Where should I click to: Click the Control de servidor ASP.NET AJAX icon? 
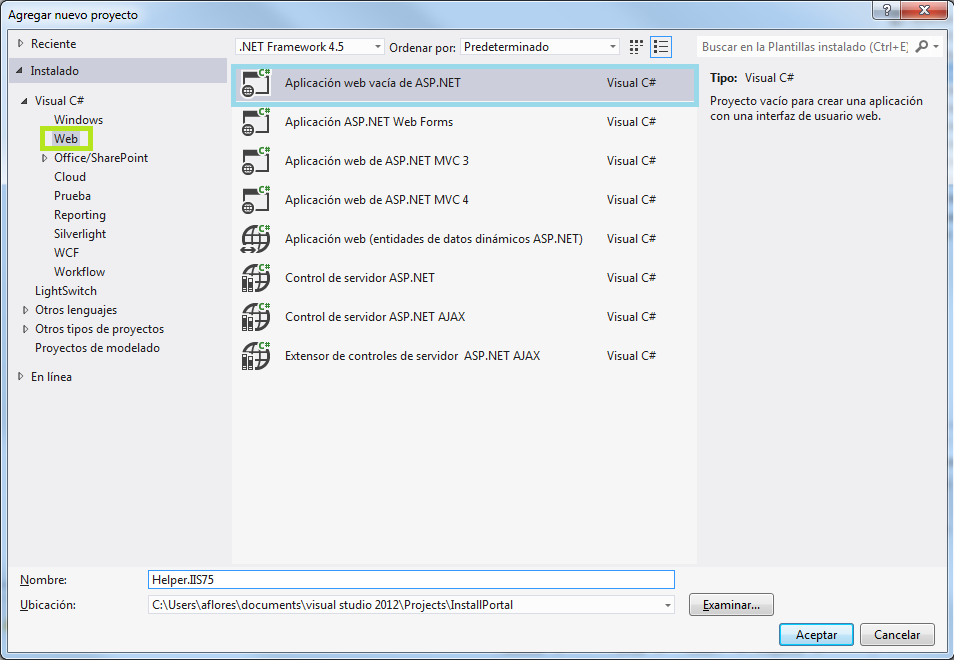(x=256, y=316)
